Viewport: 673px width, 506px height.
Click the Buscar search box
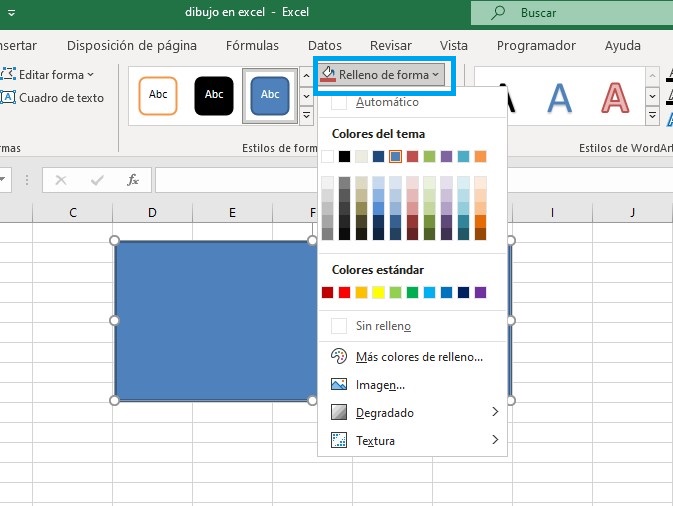pos(572,13)
